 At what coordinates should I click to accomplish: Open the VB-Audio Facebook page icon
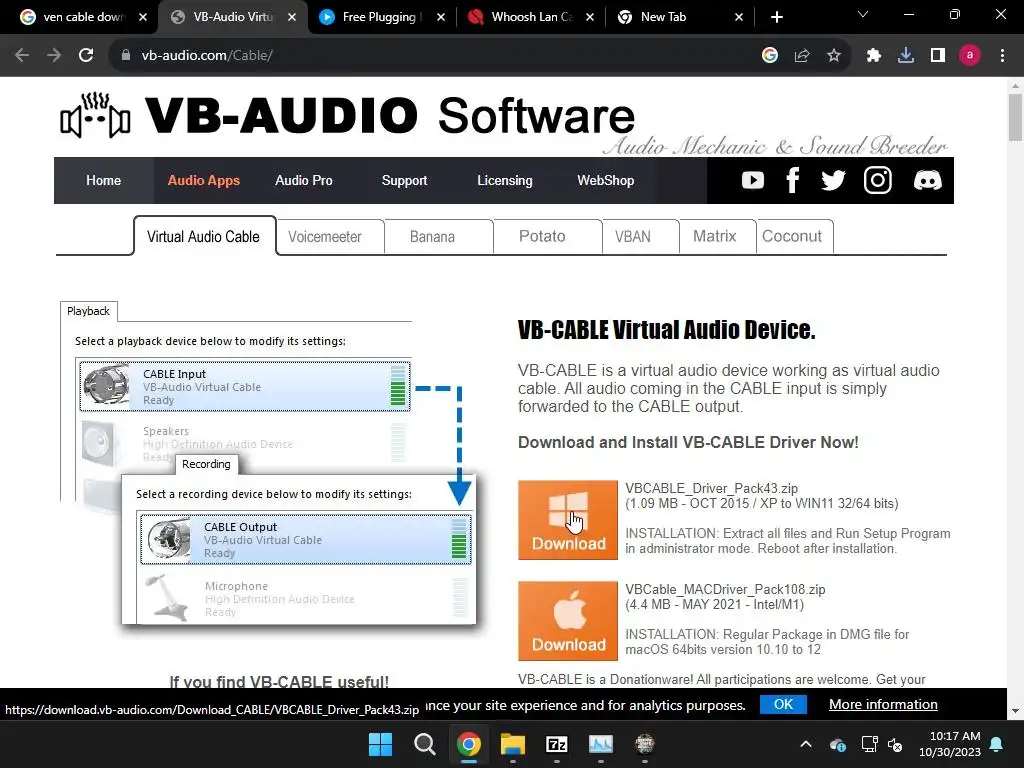(792, 180)
